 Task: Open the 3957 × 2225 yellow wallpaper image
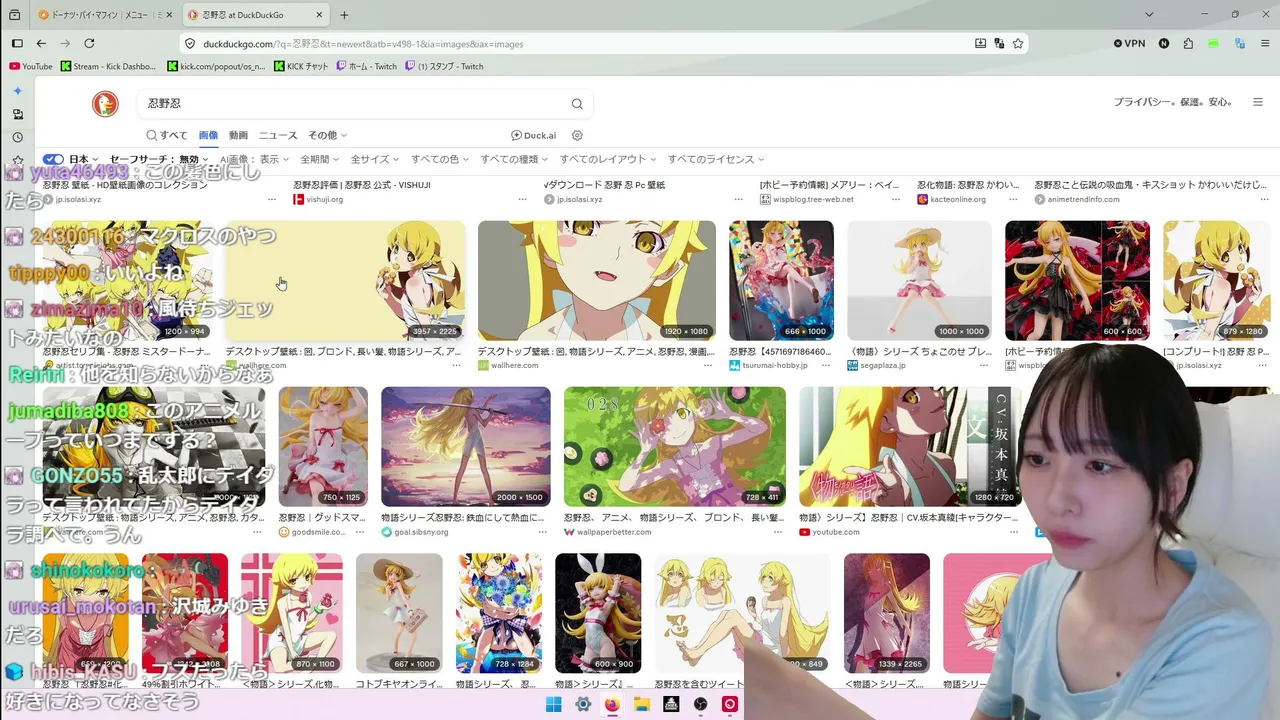tap(345, 281)
